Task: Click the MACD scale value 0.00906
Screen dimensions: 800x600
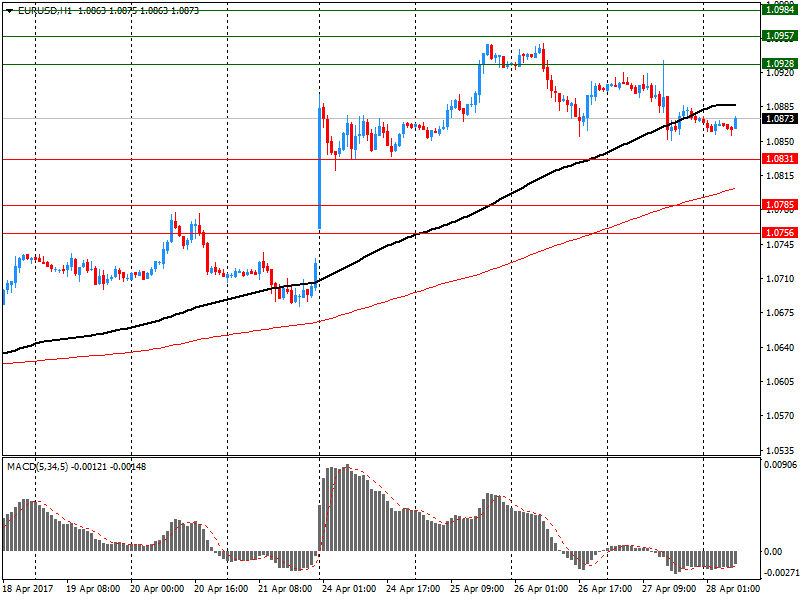Action: pos(780,464)
